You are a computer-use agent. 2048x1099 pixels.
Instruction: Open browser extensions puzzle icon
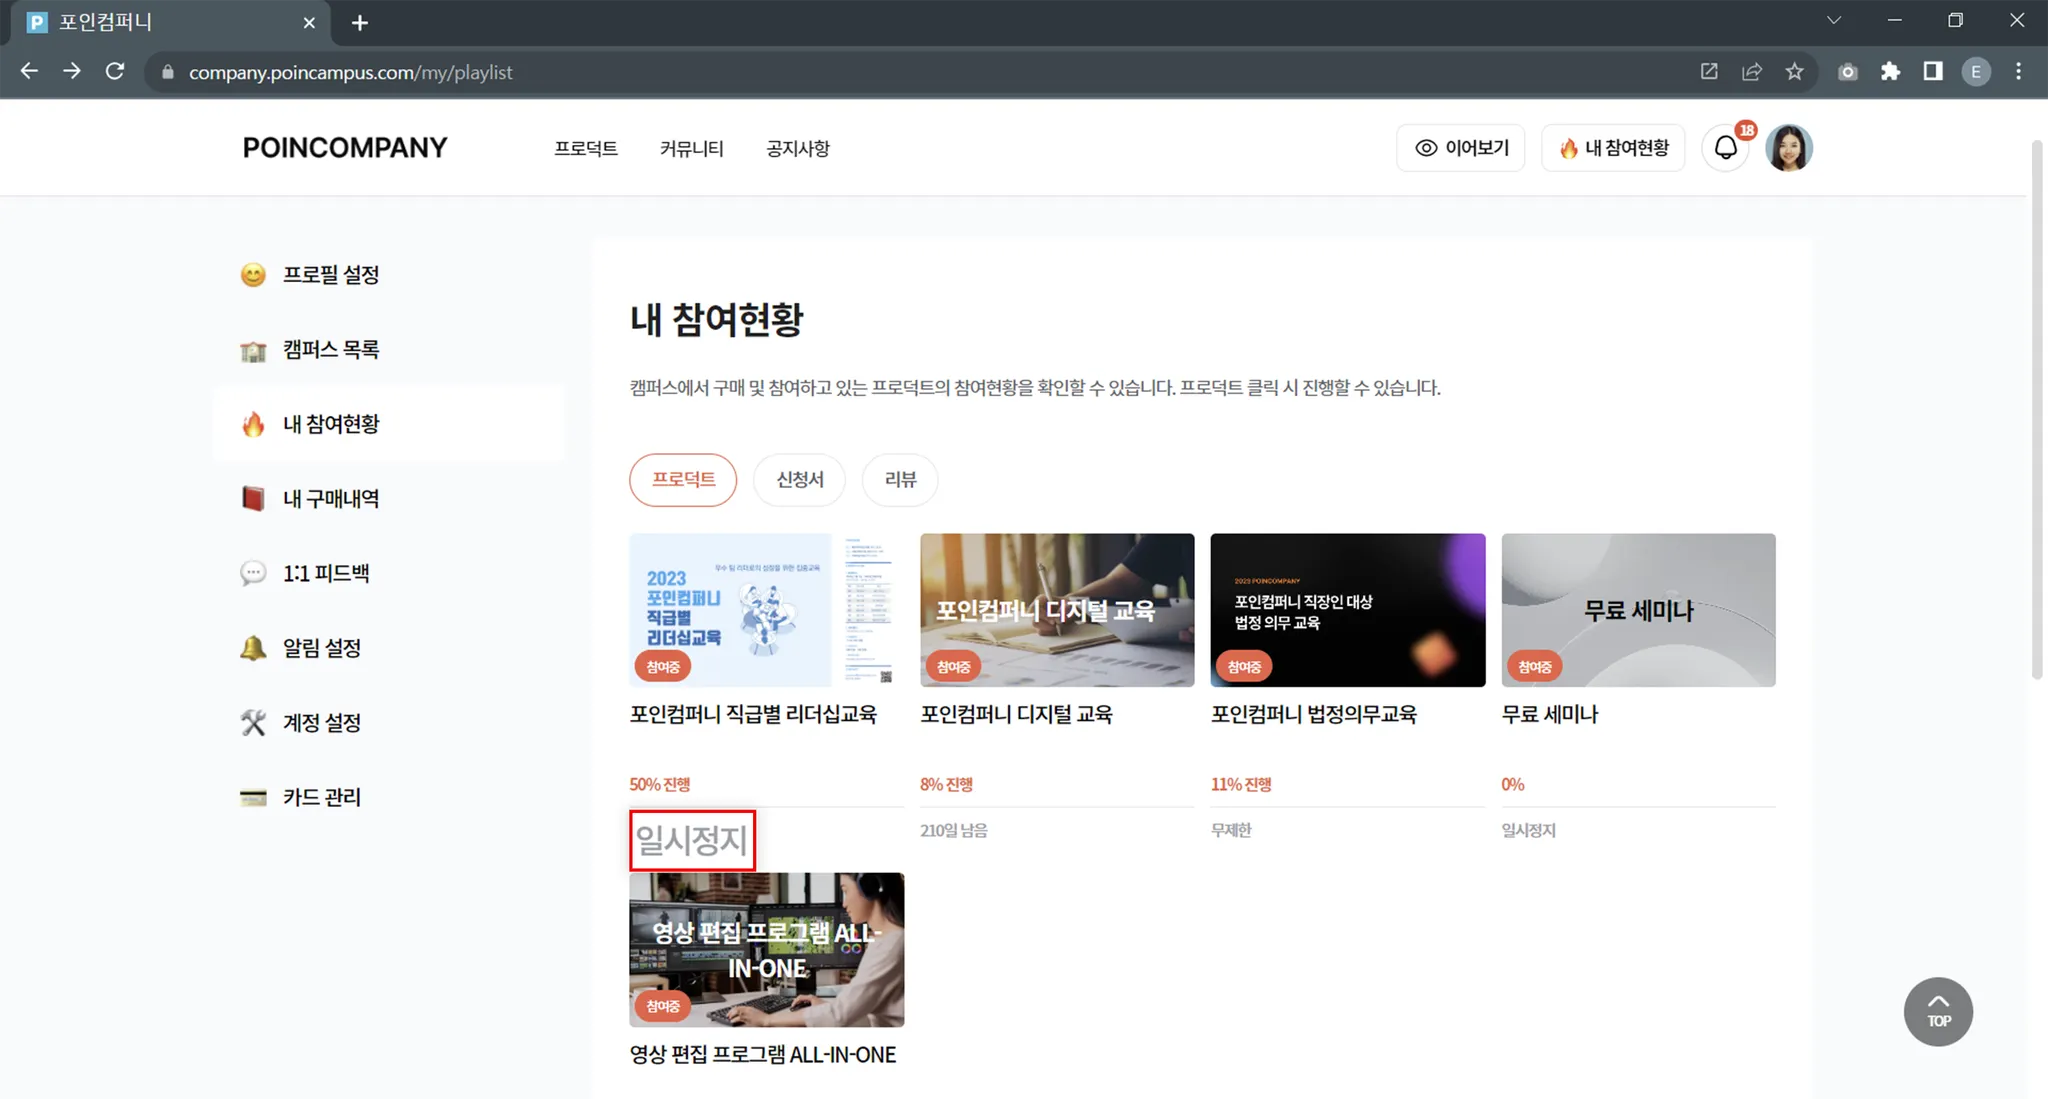(1890, 72)
